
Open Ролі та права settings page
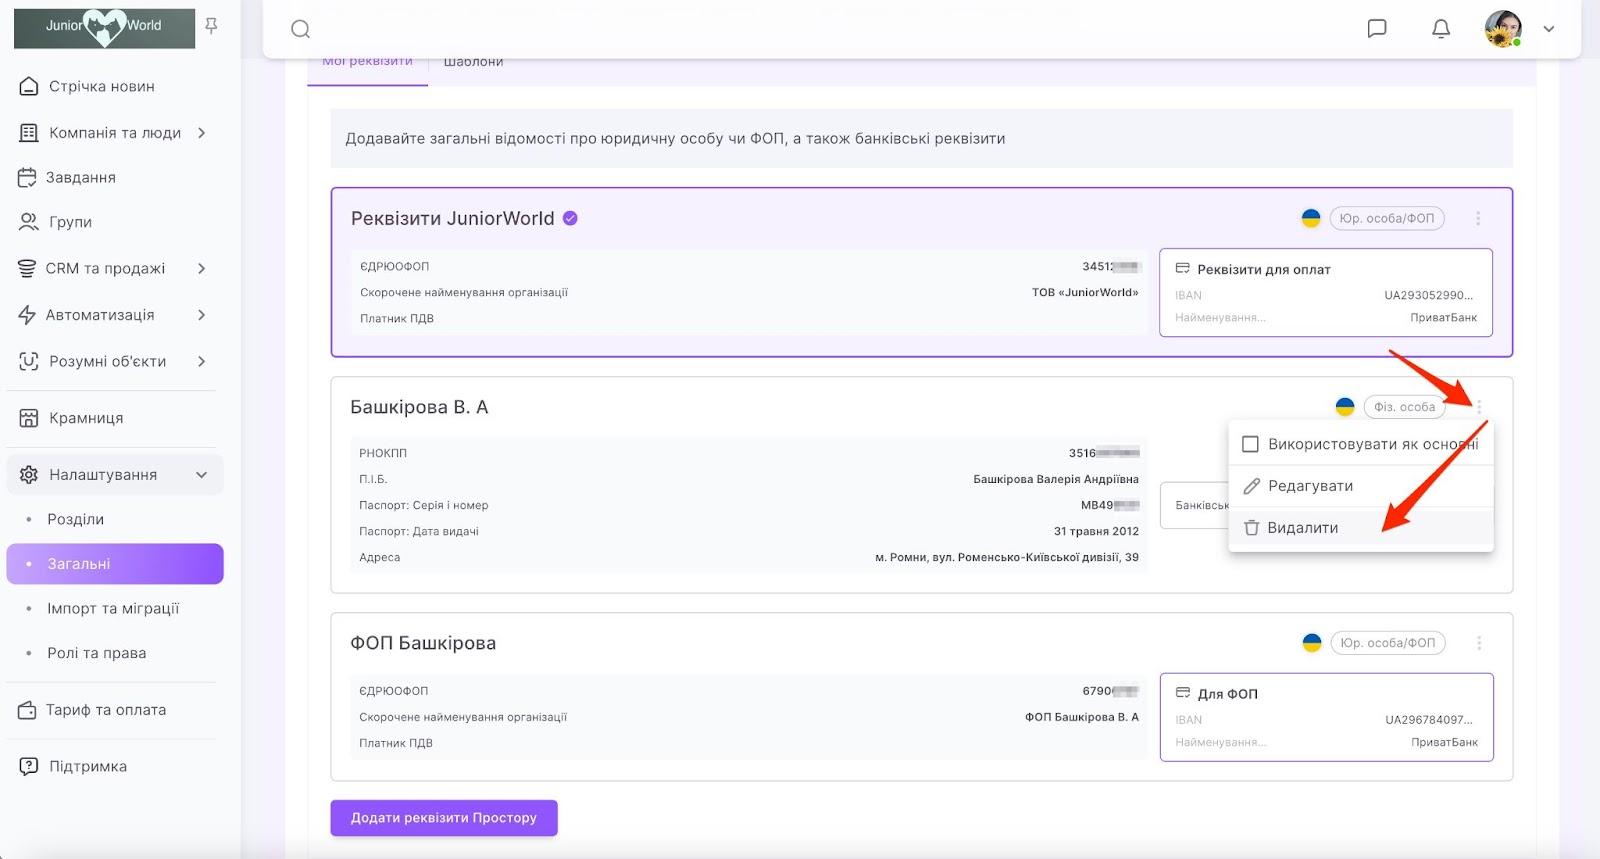coord(97,653)
